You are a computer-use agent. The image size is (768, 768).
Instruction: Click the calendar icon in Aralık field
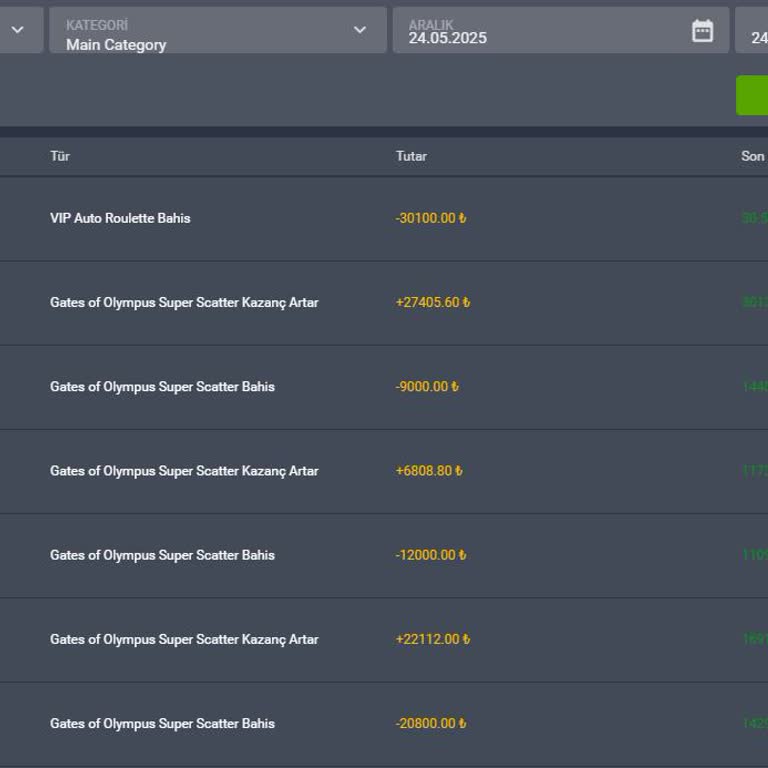tap(702, 31)
